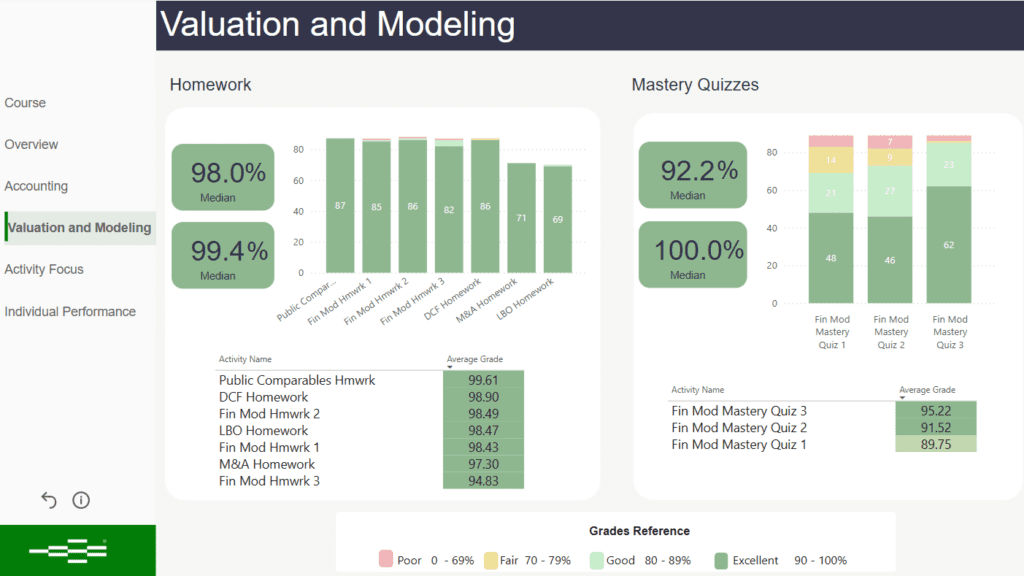Go to Individual Performance page

(70, 311)
